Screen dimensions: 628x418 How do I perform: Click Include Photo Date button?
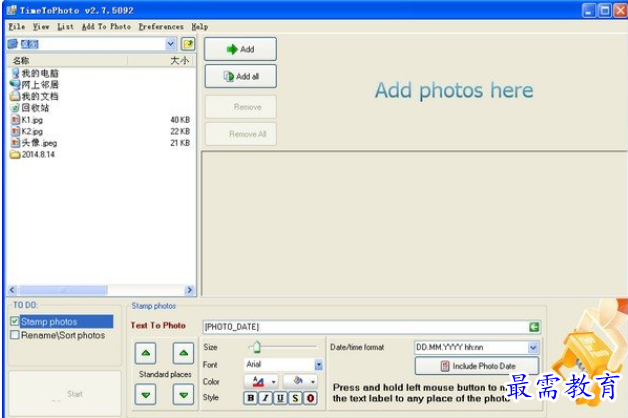click(477, 366)
